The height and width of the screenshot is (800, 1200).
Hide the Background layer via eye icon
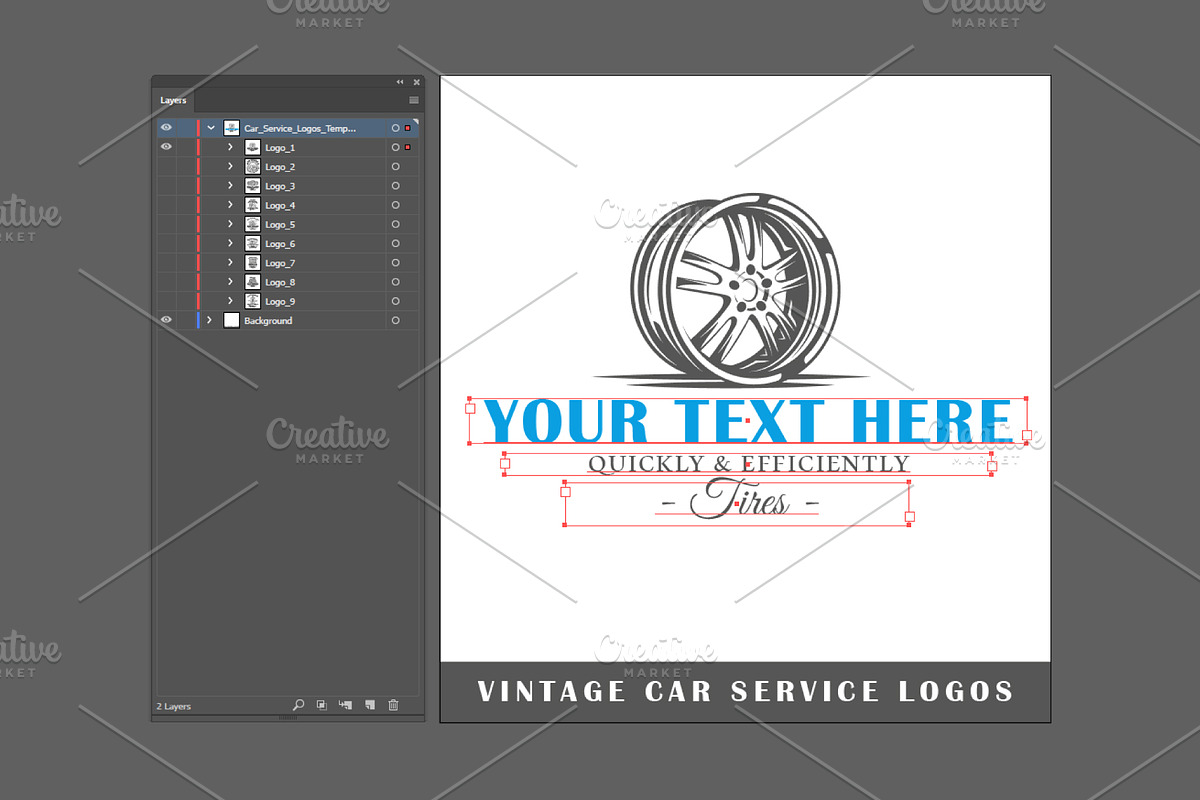click(166, 320)
